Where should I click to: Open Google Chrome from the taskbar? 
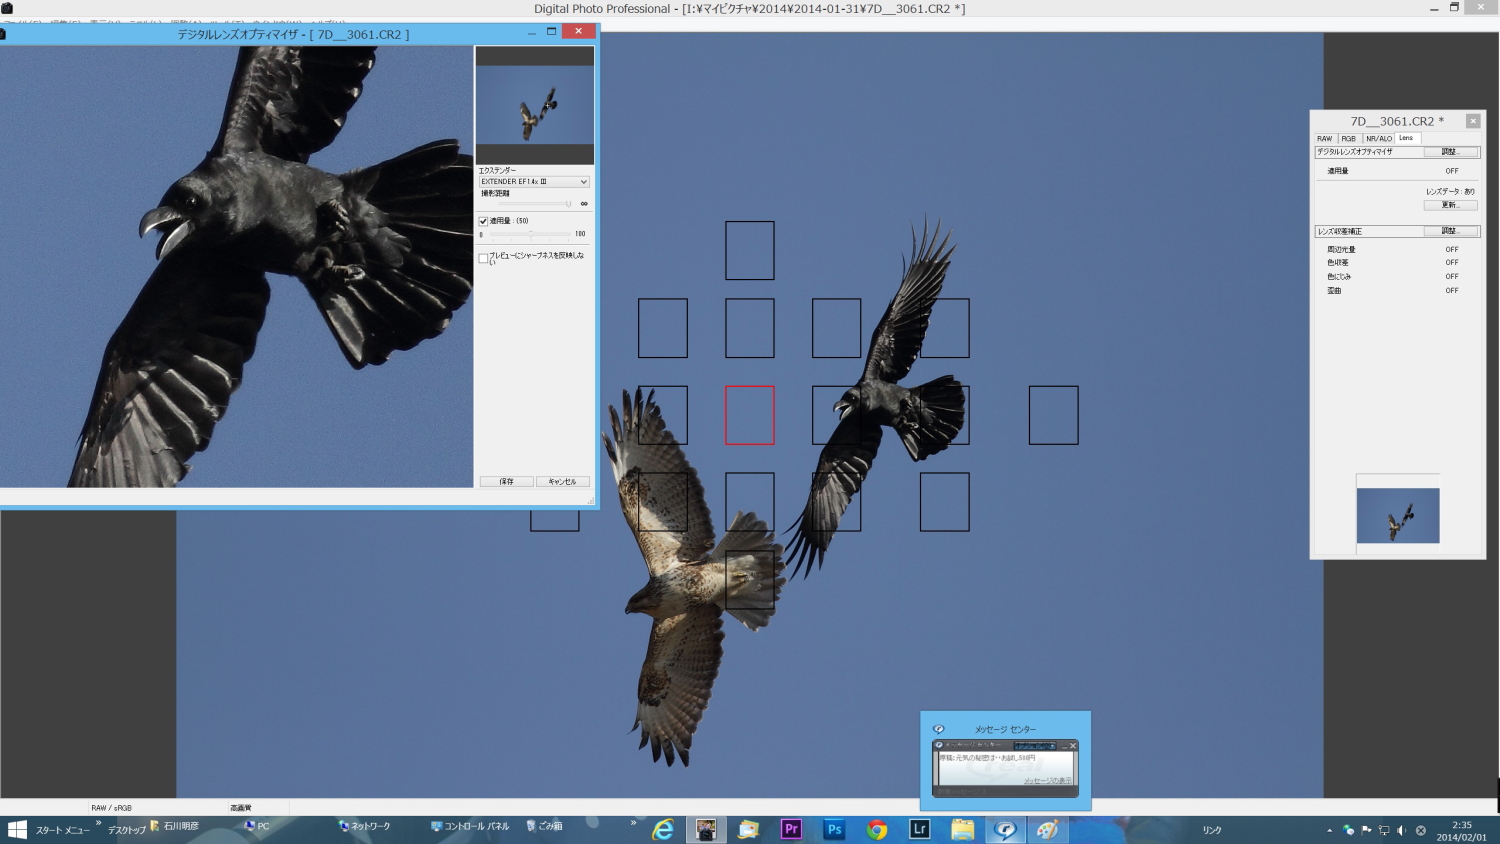[877, 829]
